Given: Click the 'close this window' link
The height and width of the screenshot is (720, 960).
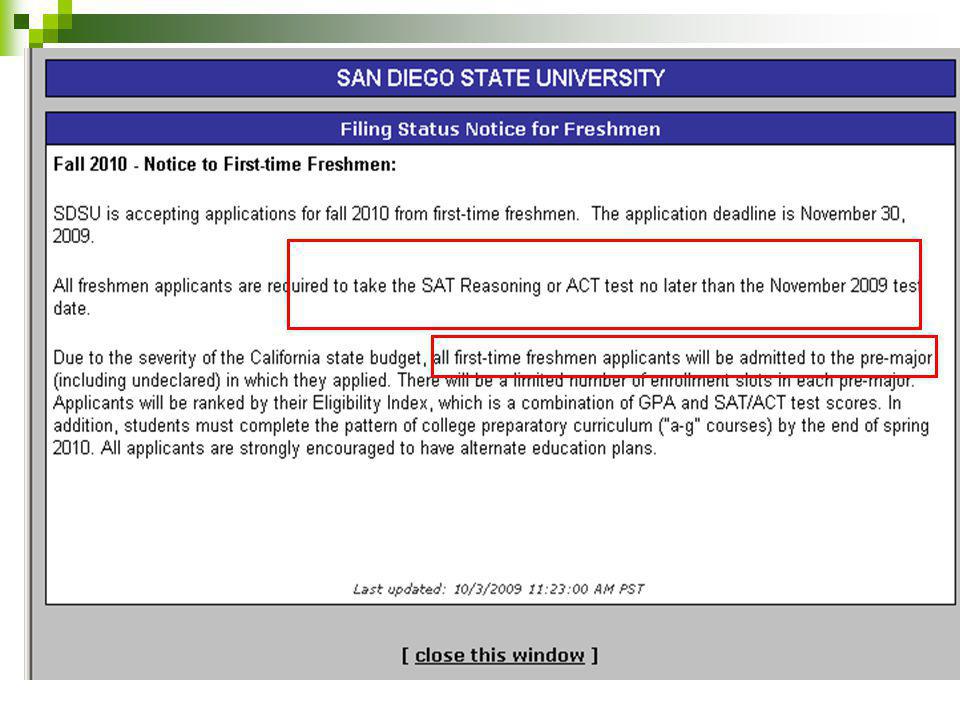Looking at the screenshot, I should [x=500, y=655].
